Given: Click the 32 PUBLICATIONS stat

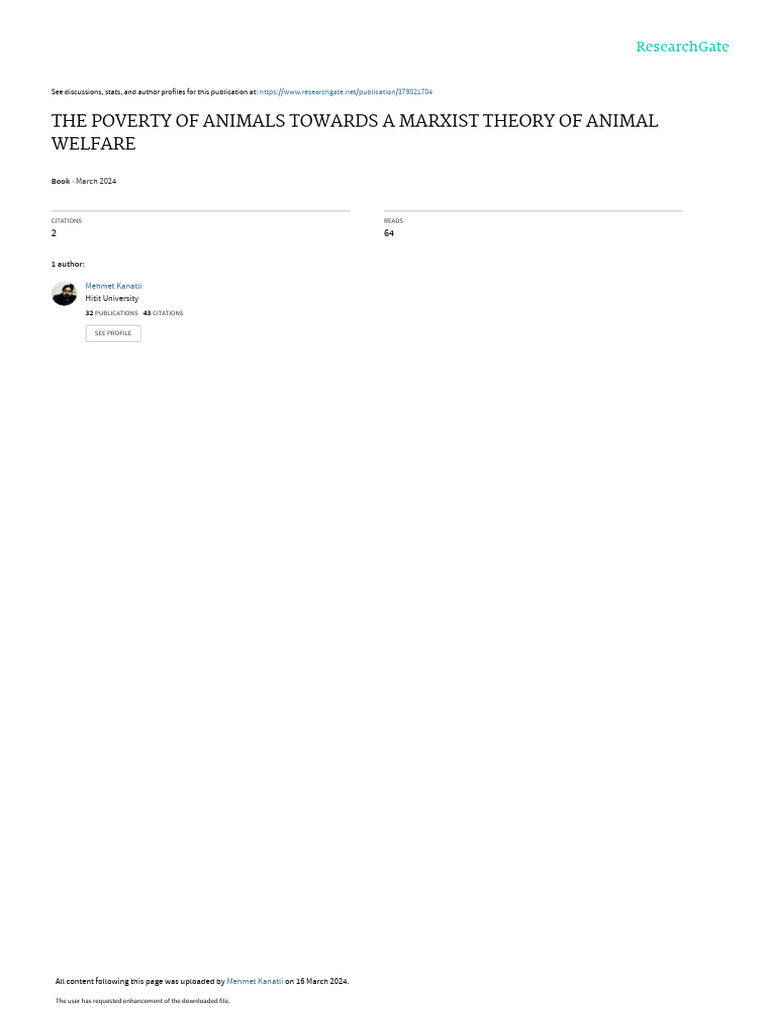Looking at the screenshot, I should pyautogui.click(x=112, y=313).
